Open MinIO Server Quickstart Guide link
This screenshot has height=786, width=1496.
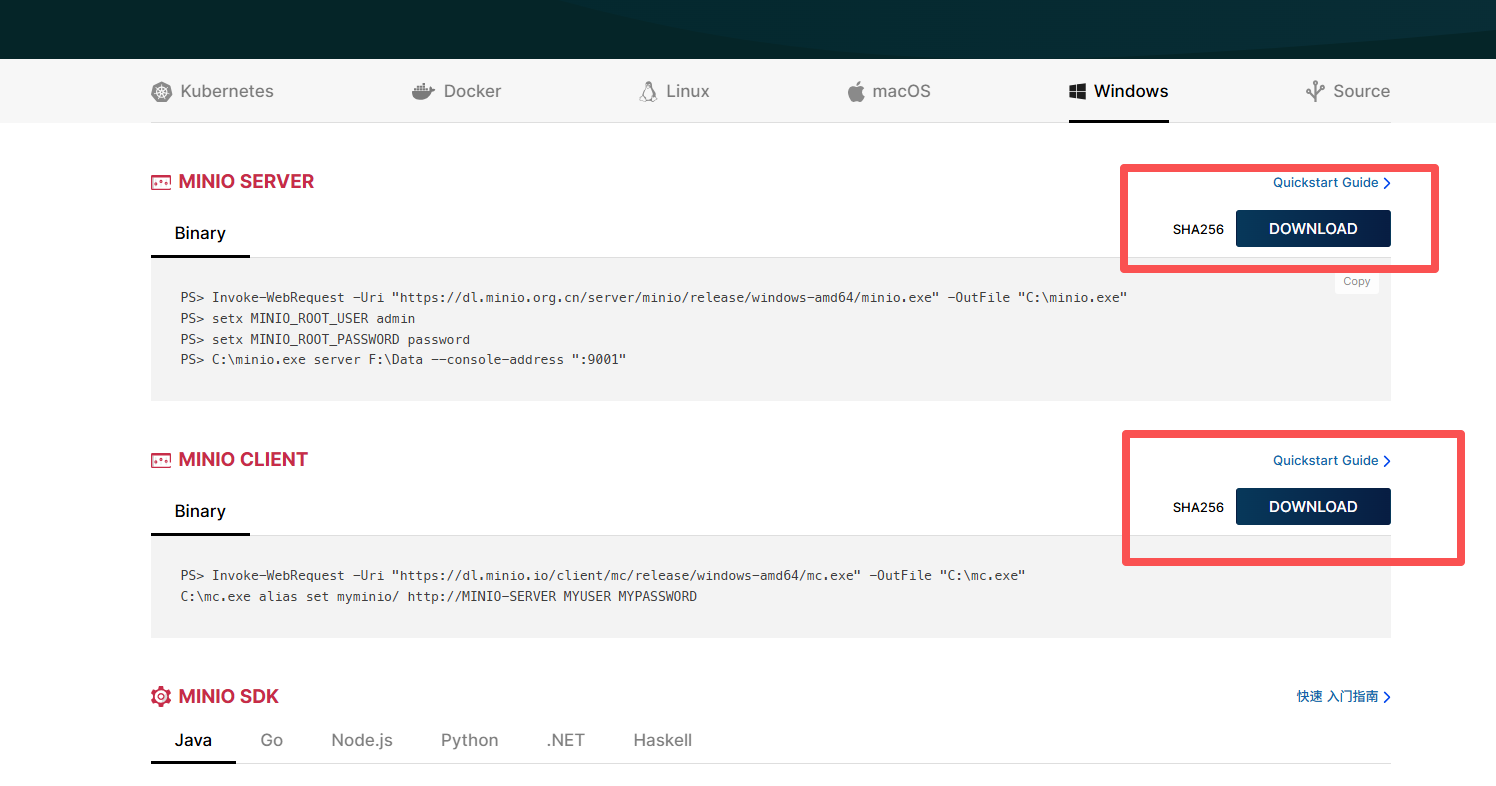click(1332, 183)
